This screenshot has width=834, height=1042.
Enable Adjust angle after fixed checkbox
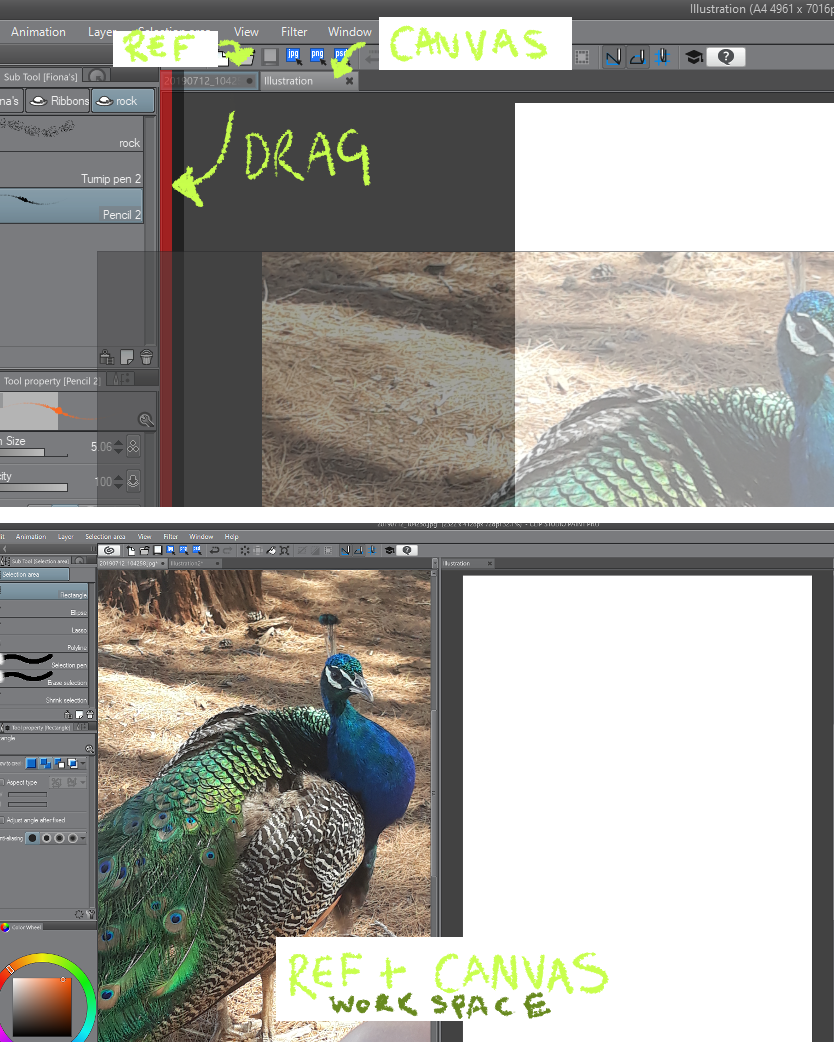click(x=3, y=820)
